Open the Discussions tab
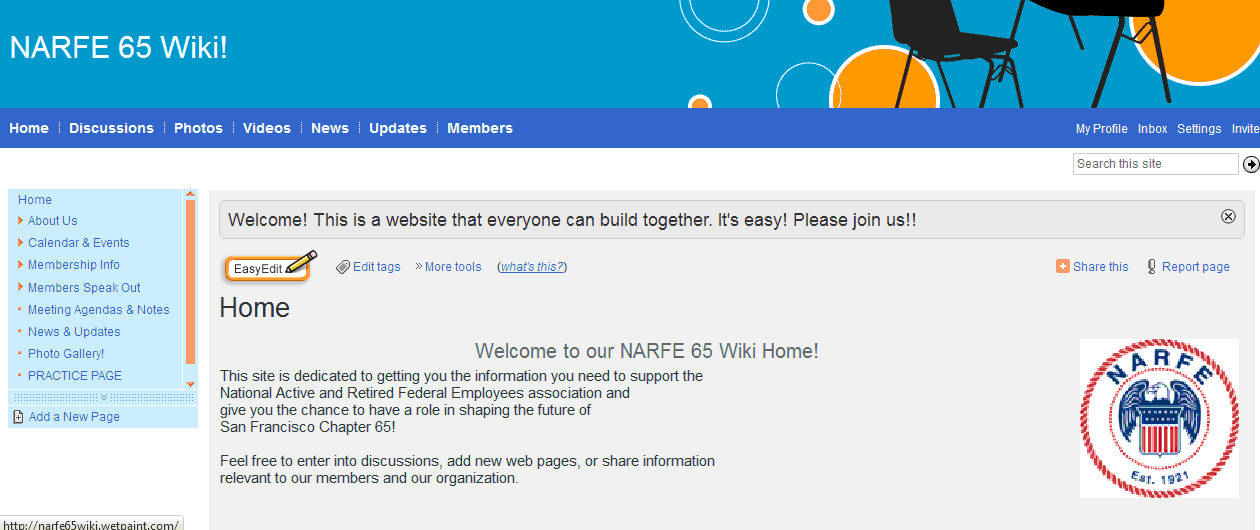The image size is (1260, 530). pos(111,128)
